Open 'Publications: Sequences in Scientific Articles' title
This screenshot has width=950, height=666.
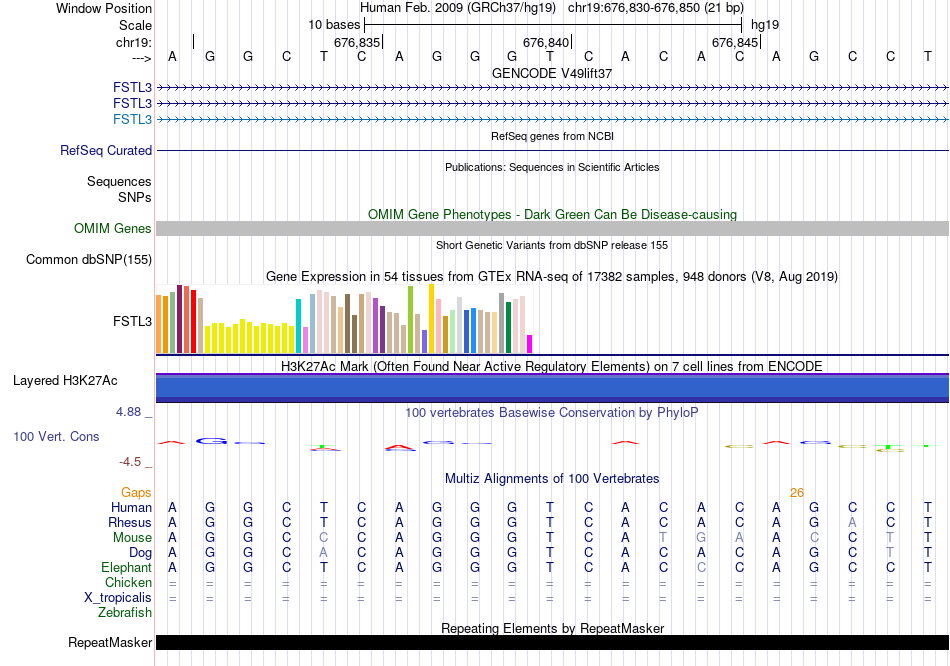[552, 167]
